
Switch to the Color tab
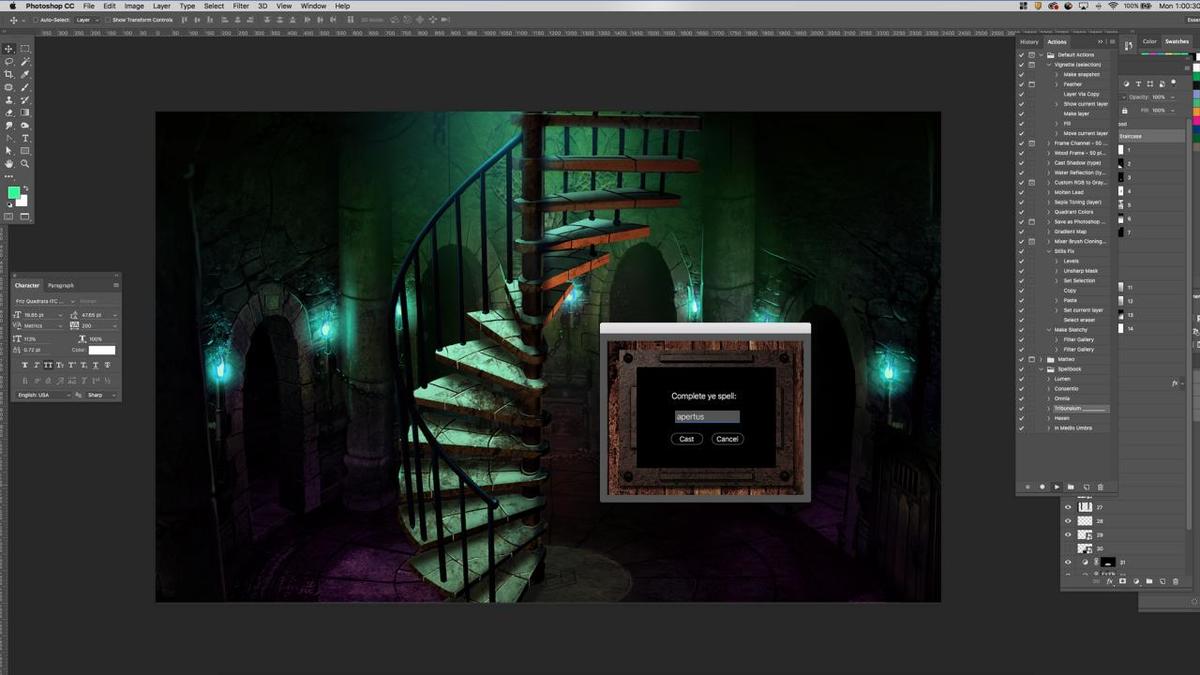(x=1150, y=42)
